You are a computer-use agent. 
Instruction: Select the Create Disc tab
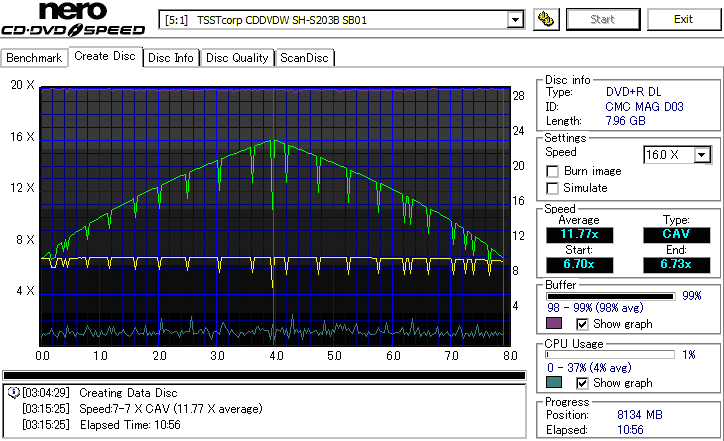click(105, 57)
